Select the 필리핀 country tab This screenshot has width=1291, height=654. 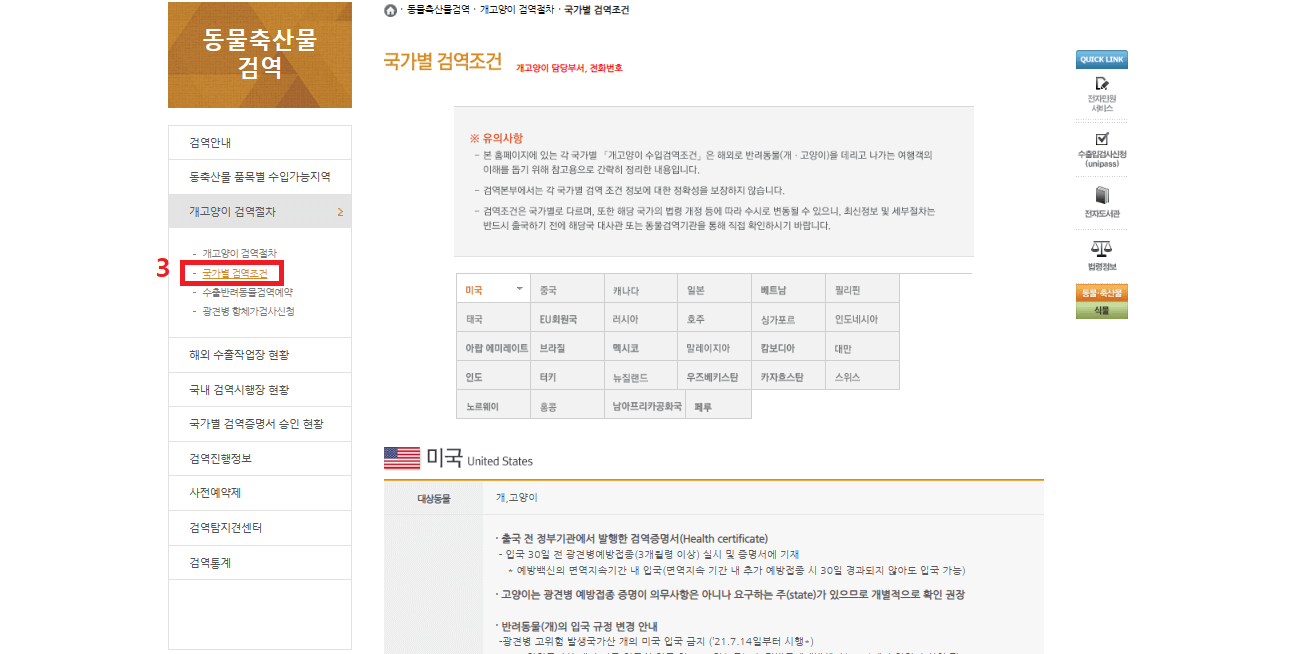coord(862,290)
